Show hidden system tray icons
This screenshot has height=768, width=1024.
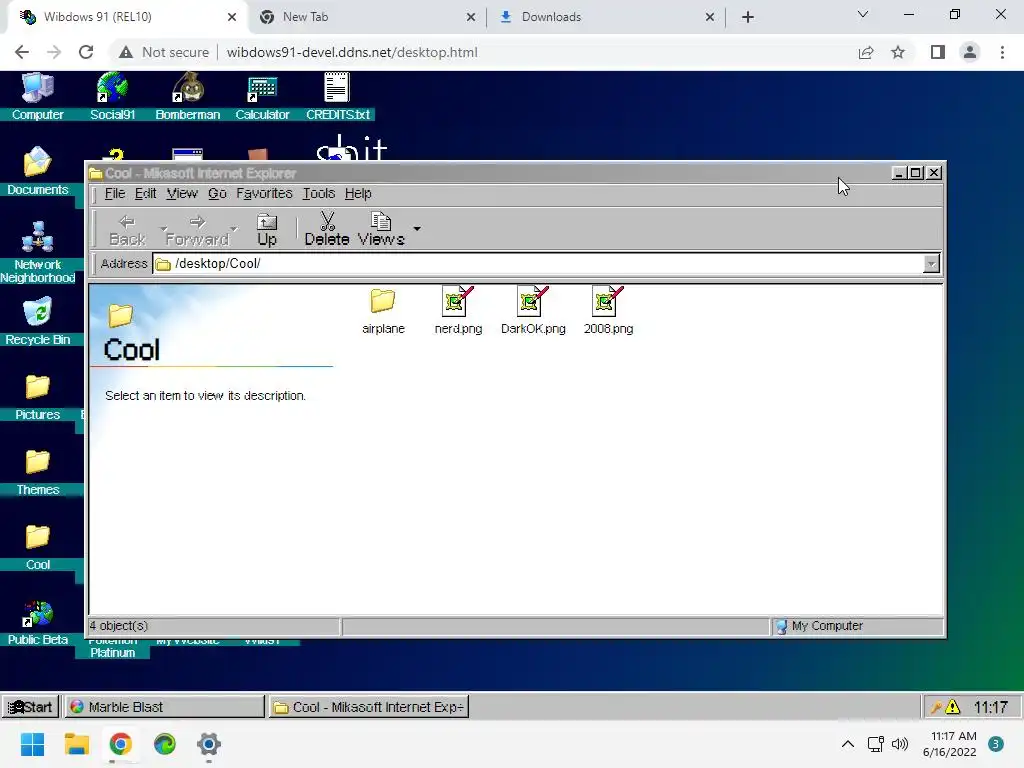coord(848,744)
